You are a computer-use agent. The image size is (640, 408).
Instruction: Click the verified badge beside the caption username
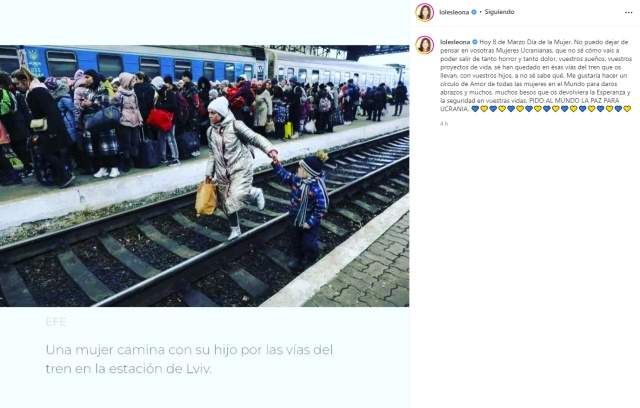click(x=475, y=42)
